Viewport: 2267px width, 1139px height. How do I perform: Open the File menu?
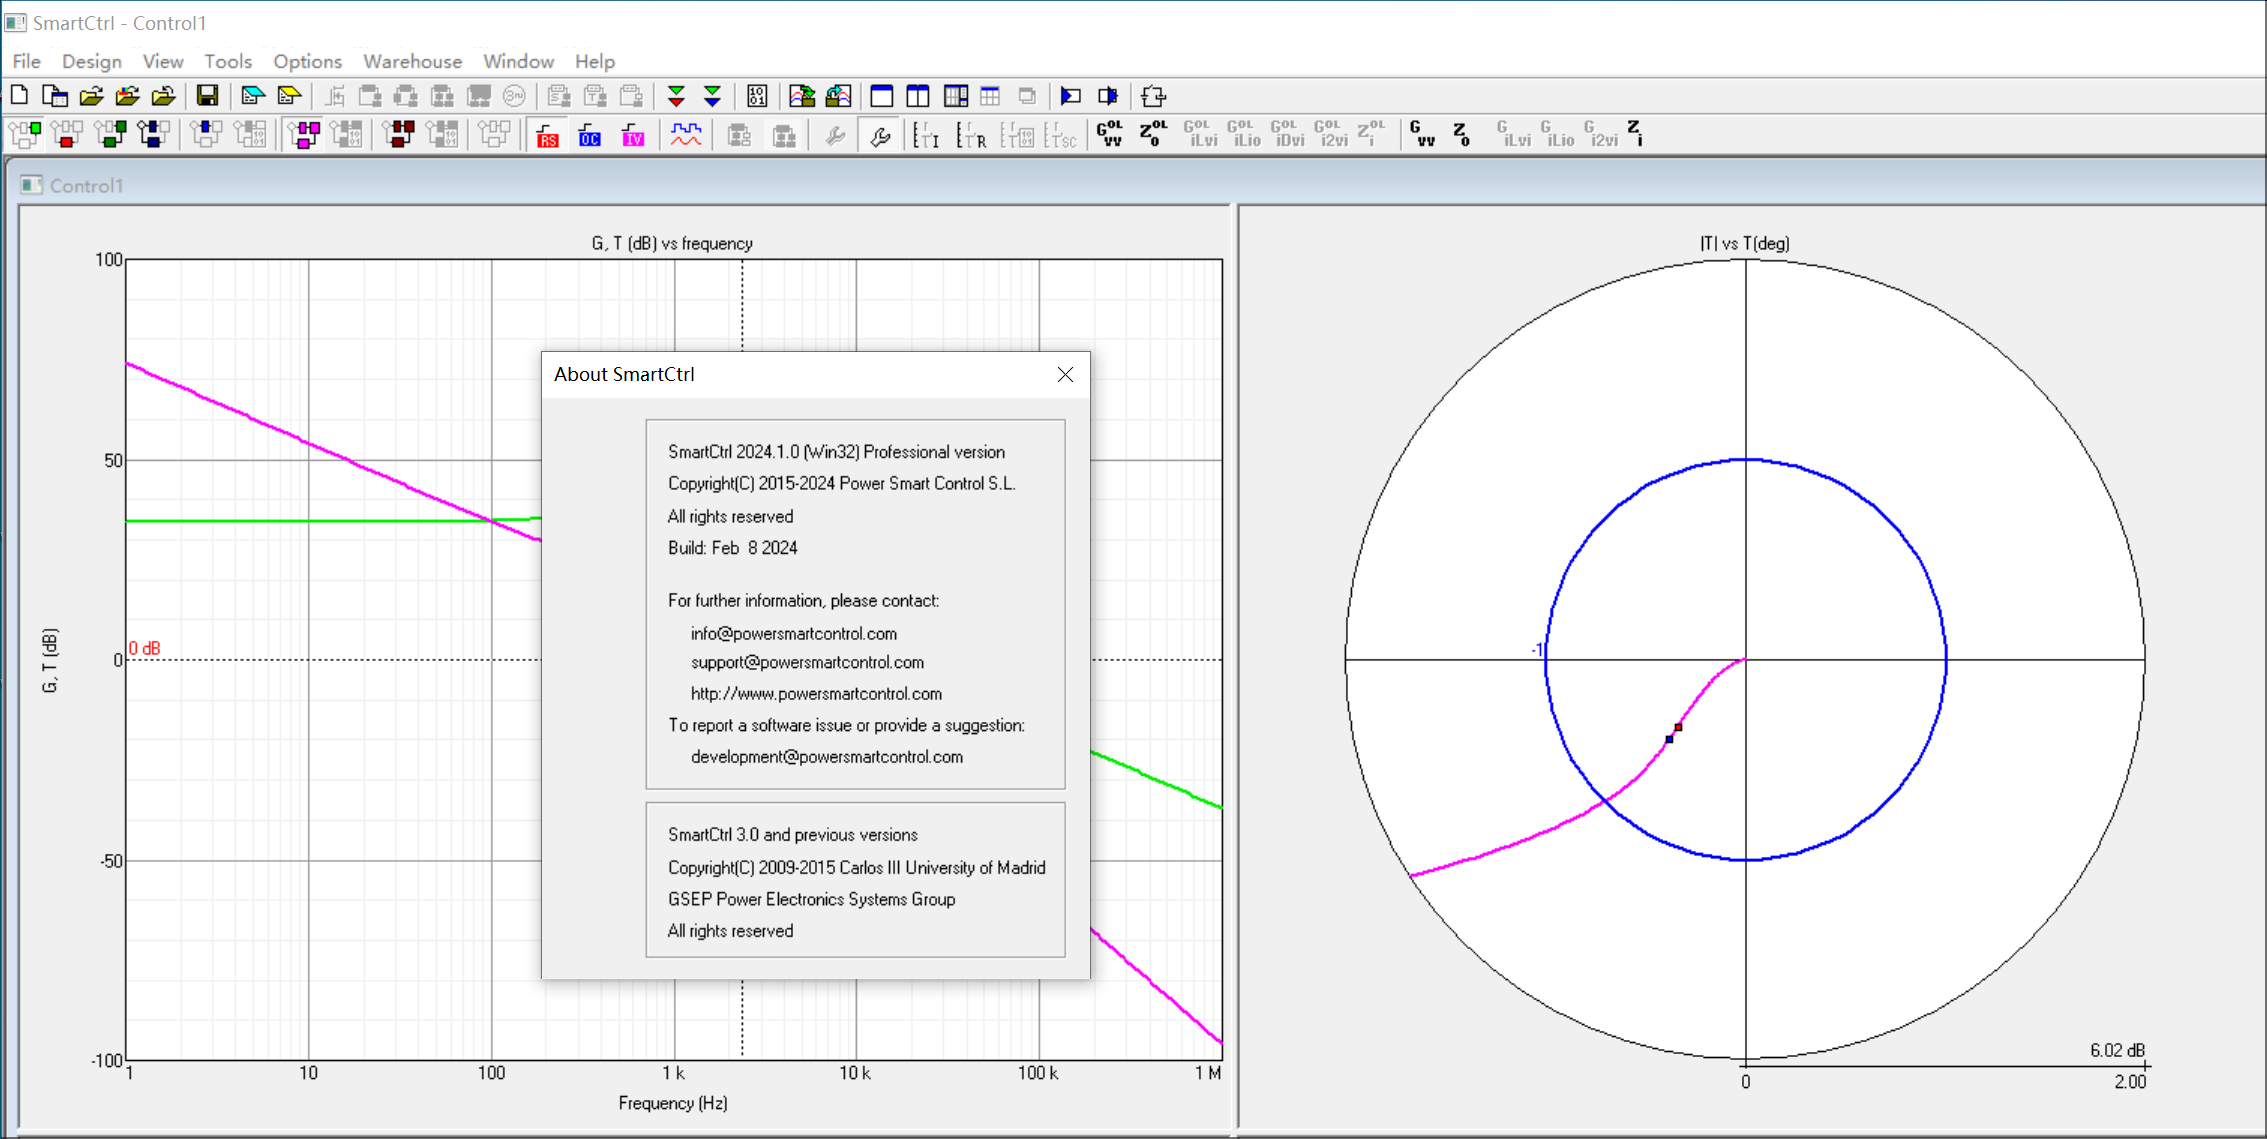[x=26, y=61]
